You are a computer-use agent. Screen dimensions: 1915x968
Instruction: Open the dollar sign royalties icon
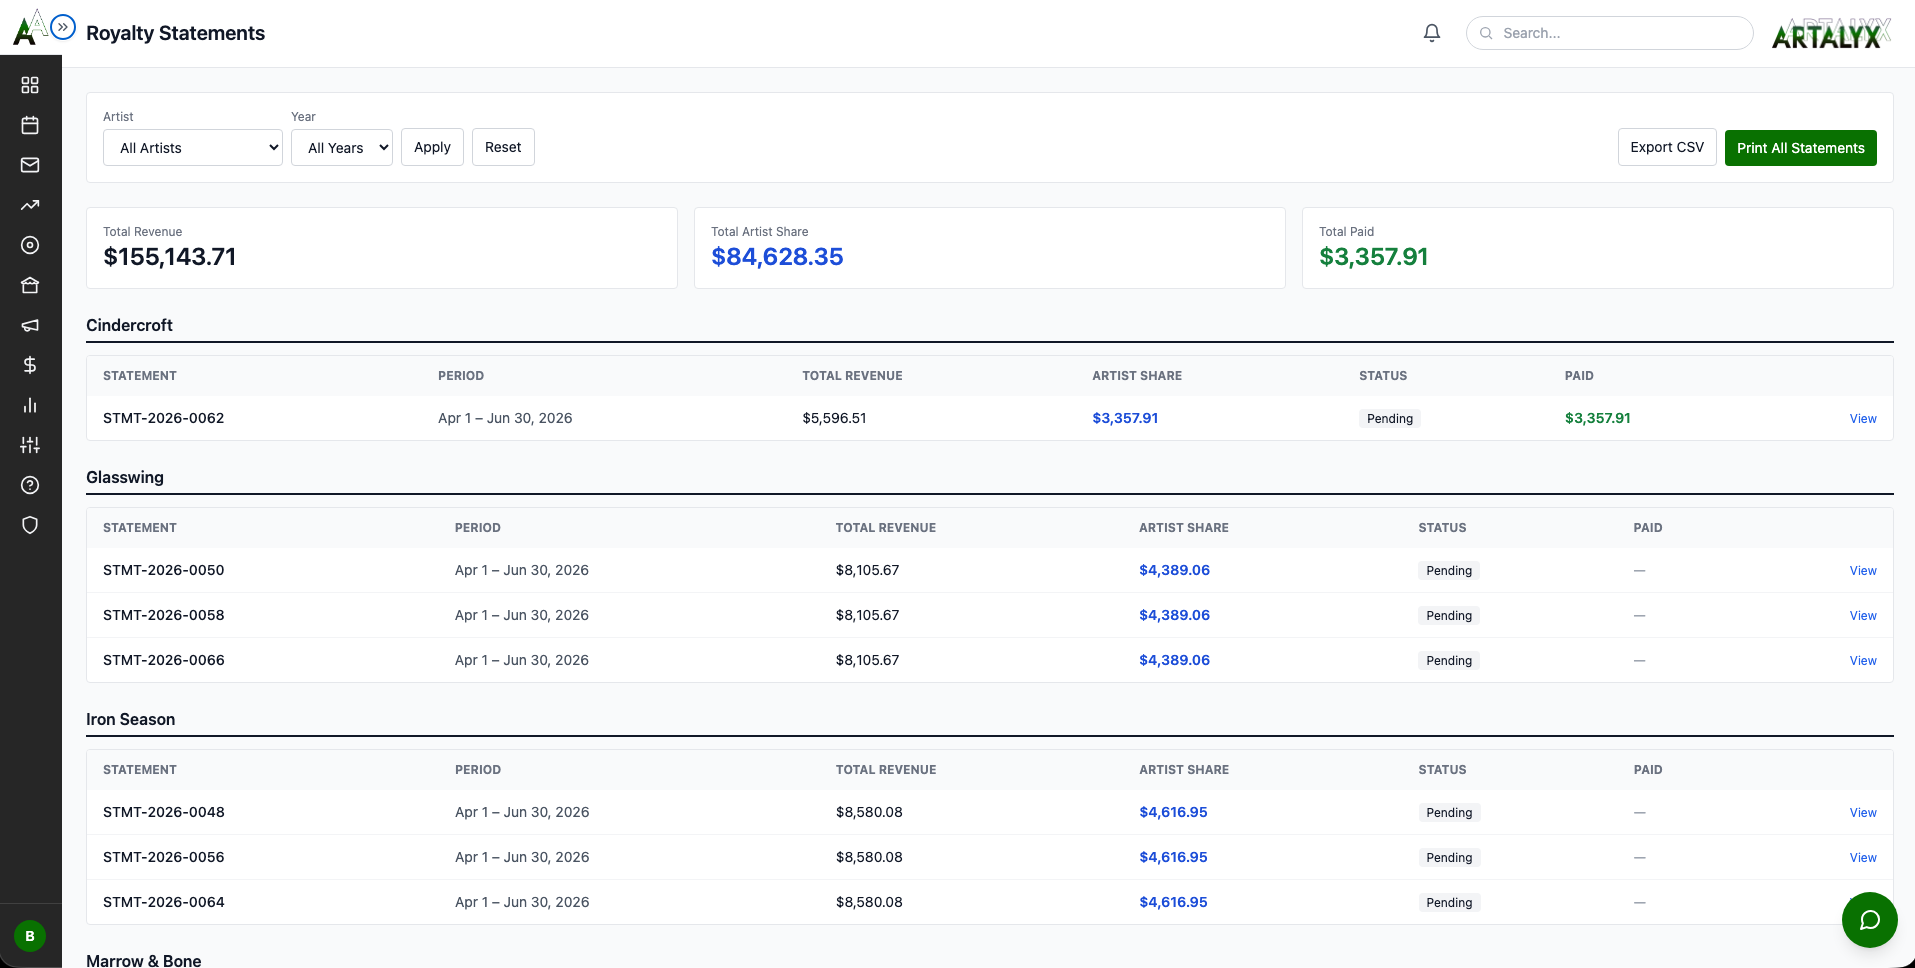tap(30, 365)
